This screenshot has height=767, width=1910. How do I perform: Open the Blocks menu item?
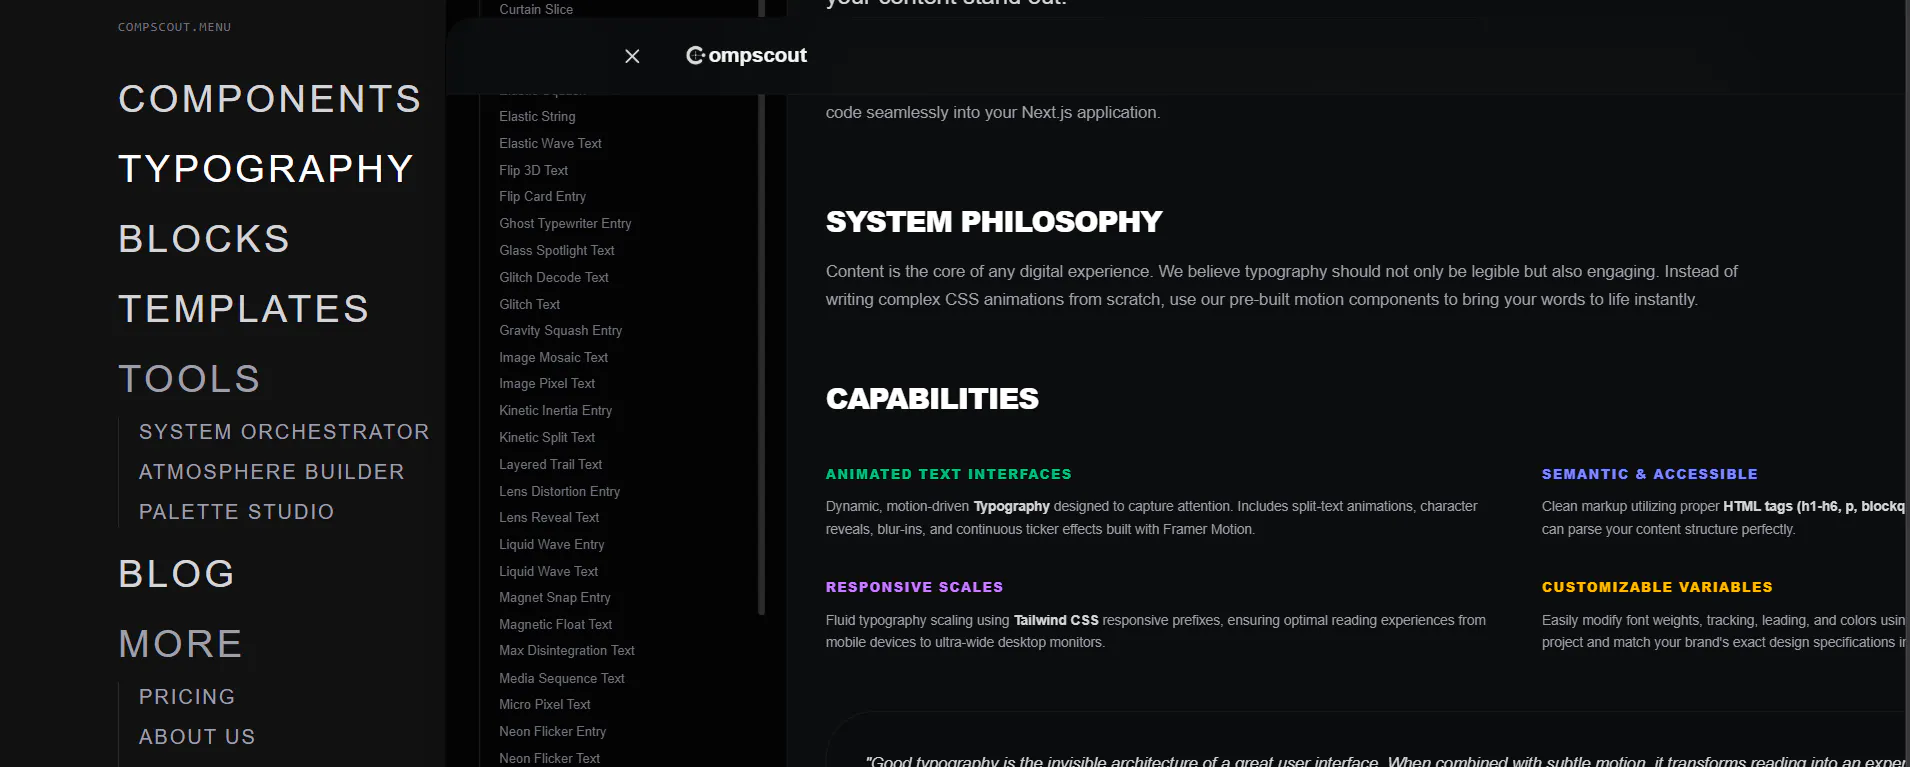[x=204, y=239]
